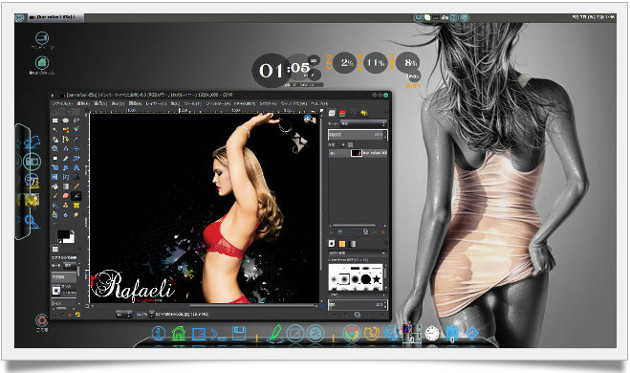Open the Layers dock tab configuration menu arrow

point(386,113)
